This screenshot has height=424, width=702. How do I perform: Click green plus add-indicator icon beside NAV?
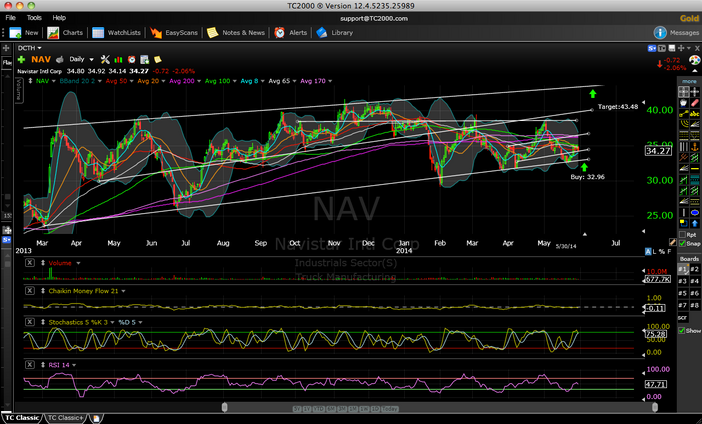[x=21, y=60]
